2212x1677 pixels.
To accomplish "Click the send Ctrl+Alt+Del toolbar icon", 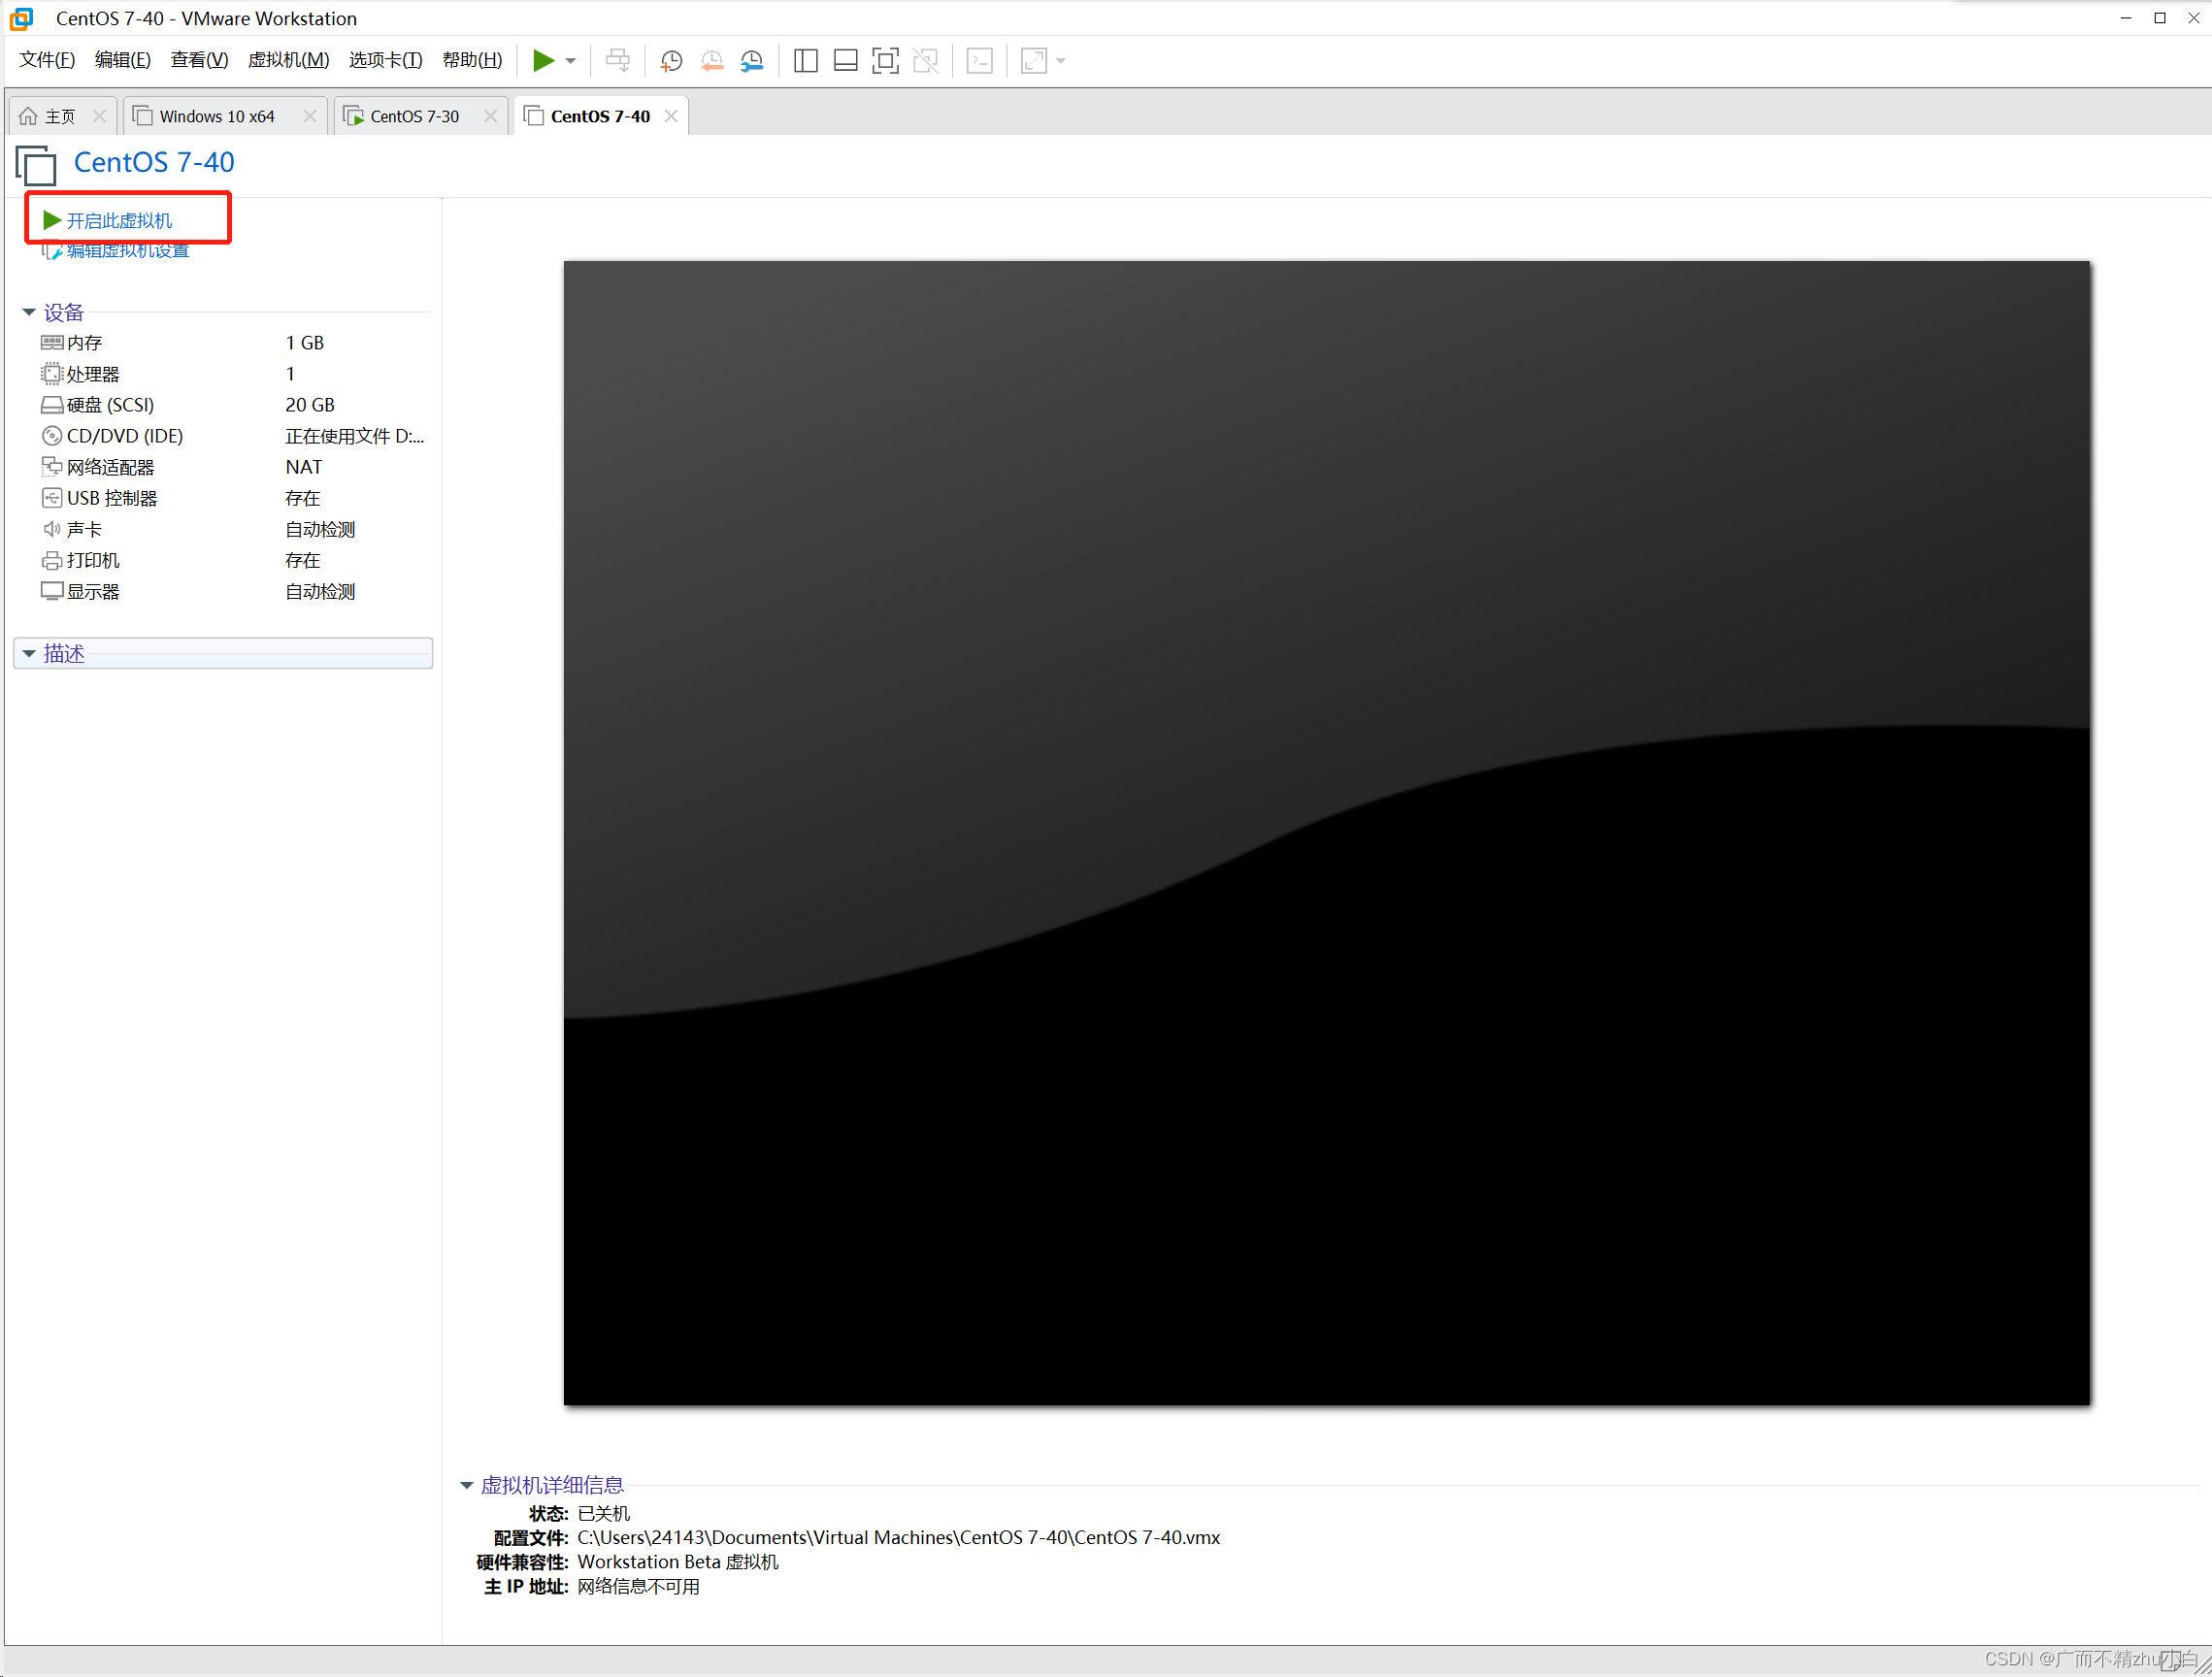I will (618, 61).
